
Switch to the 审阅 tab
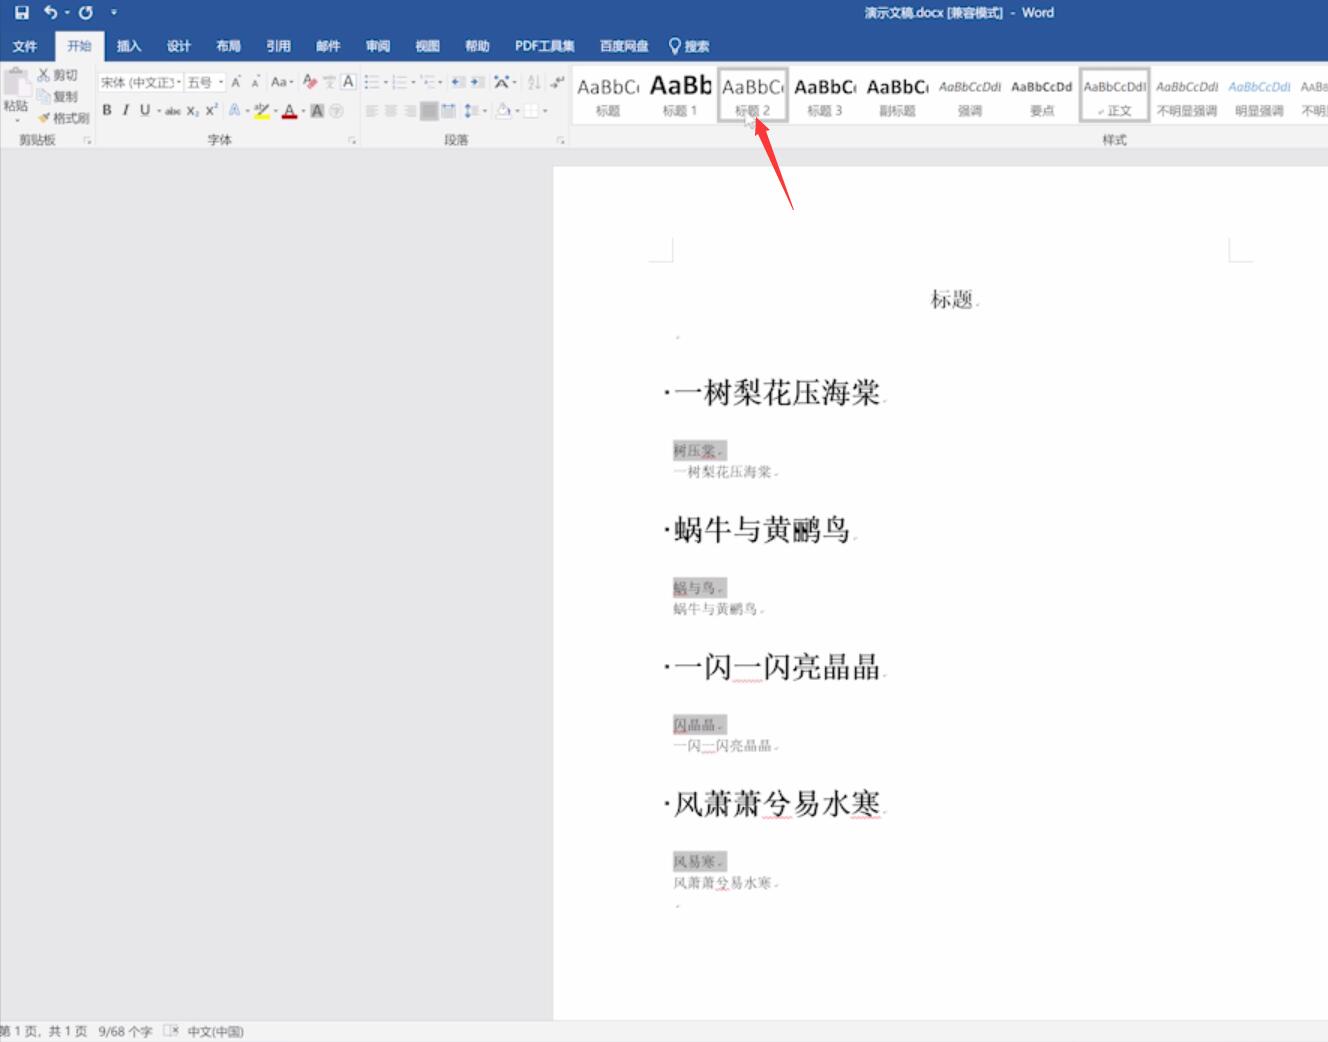[x=378, y=46]
